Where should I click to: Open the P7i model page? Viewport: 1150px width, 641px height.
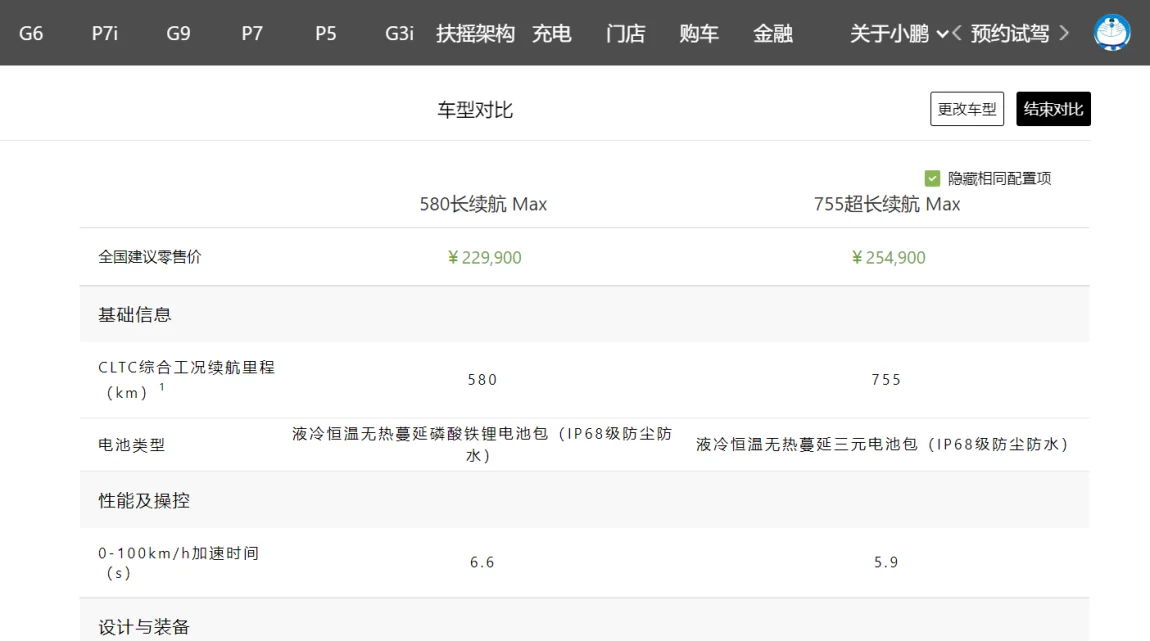[x=105, y=34]
